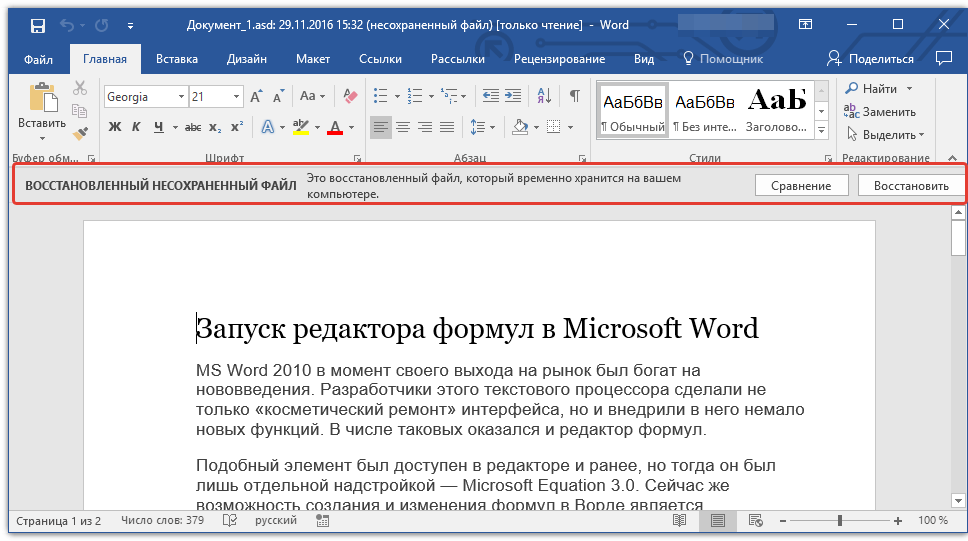
Task: Open the font size dropdown showing 21
Action: pyautogui.click(x=237, y=97)
